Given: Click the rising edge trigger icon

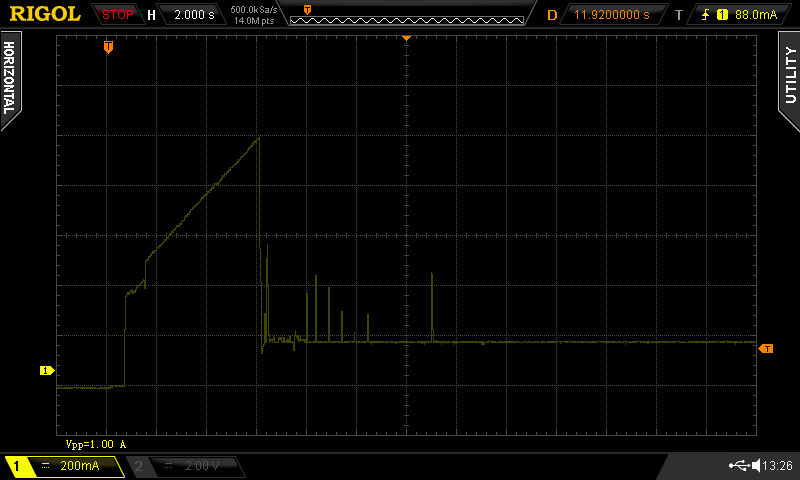Looking at the screenshot, I should click(x=706, y=15).
